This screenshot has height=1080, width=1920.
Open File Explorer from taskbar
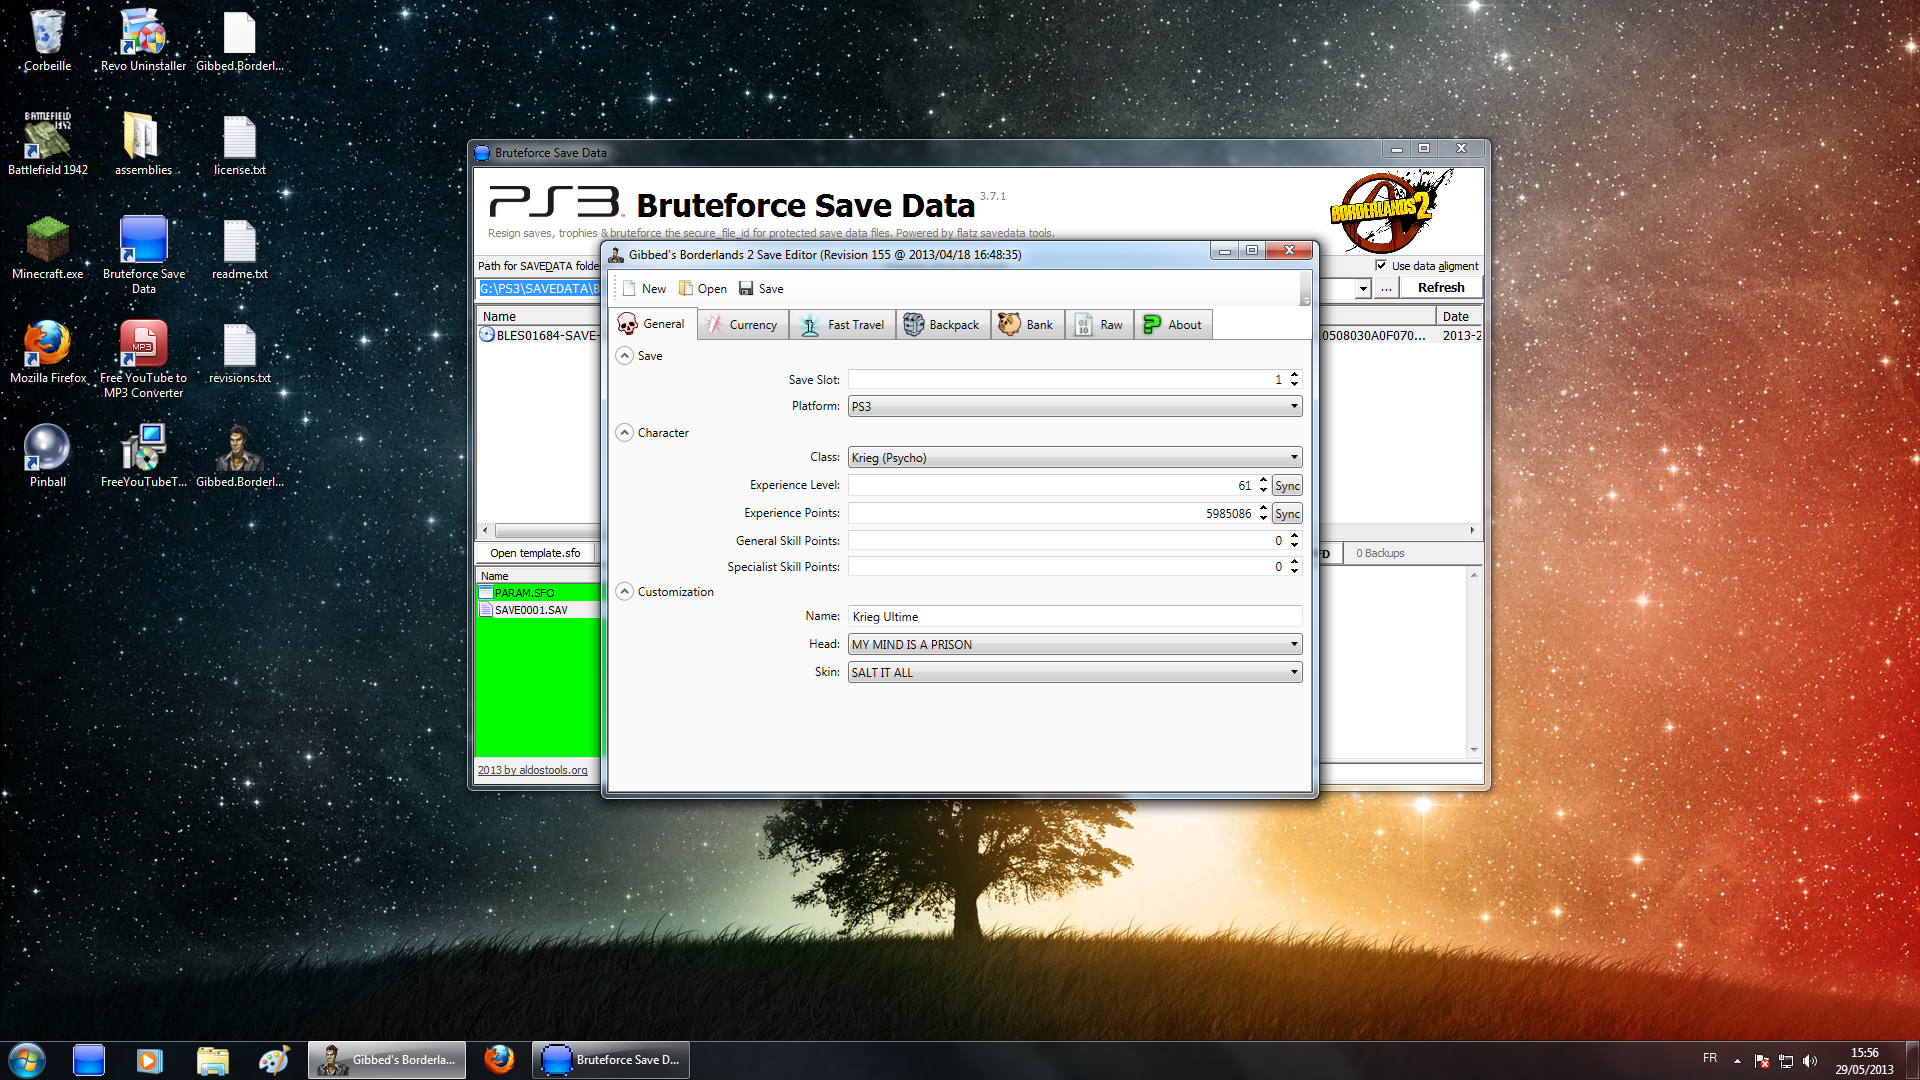pyautogui.click(x=212, y=1060)
